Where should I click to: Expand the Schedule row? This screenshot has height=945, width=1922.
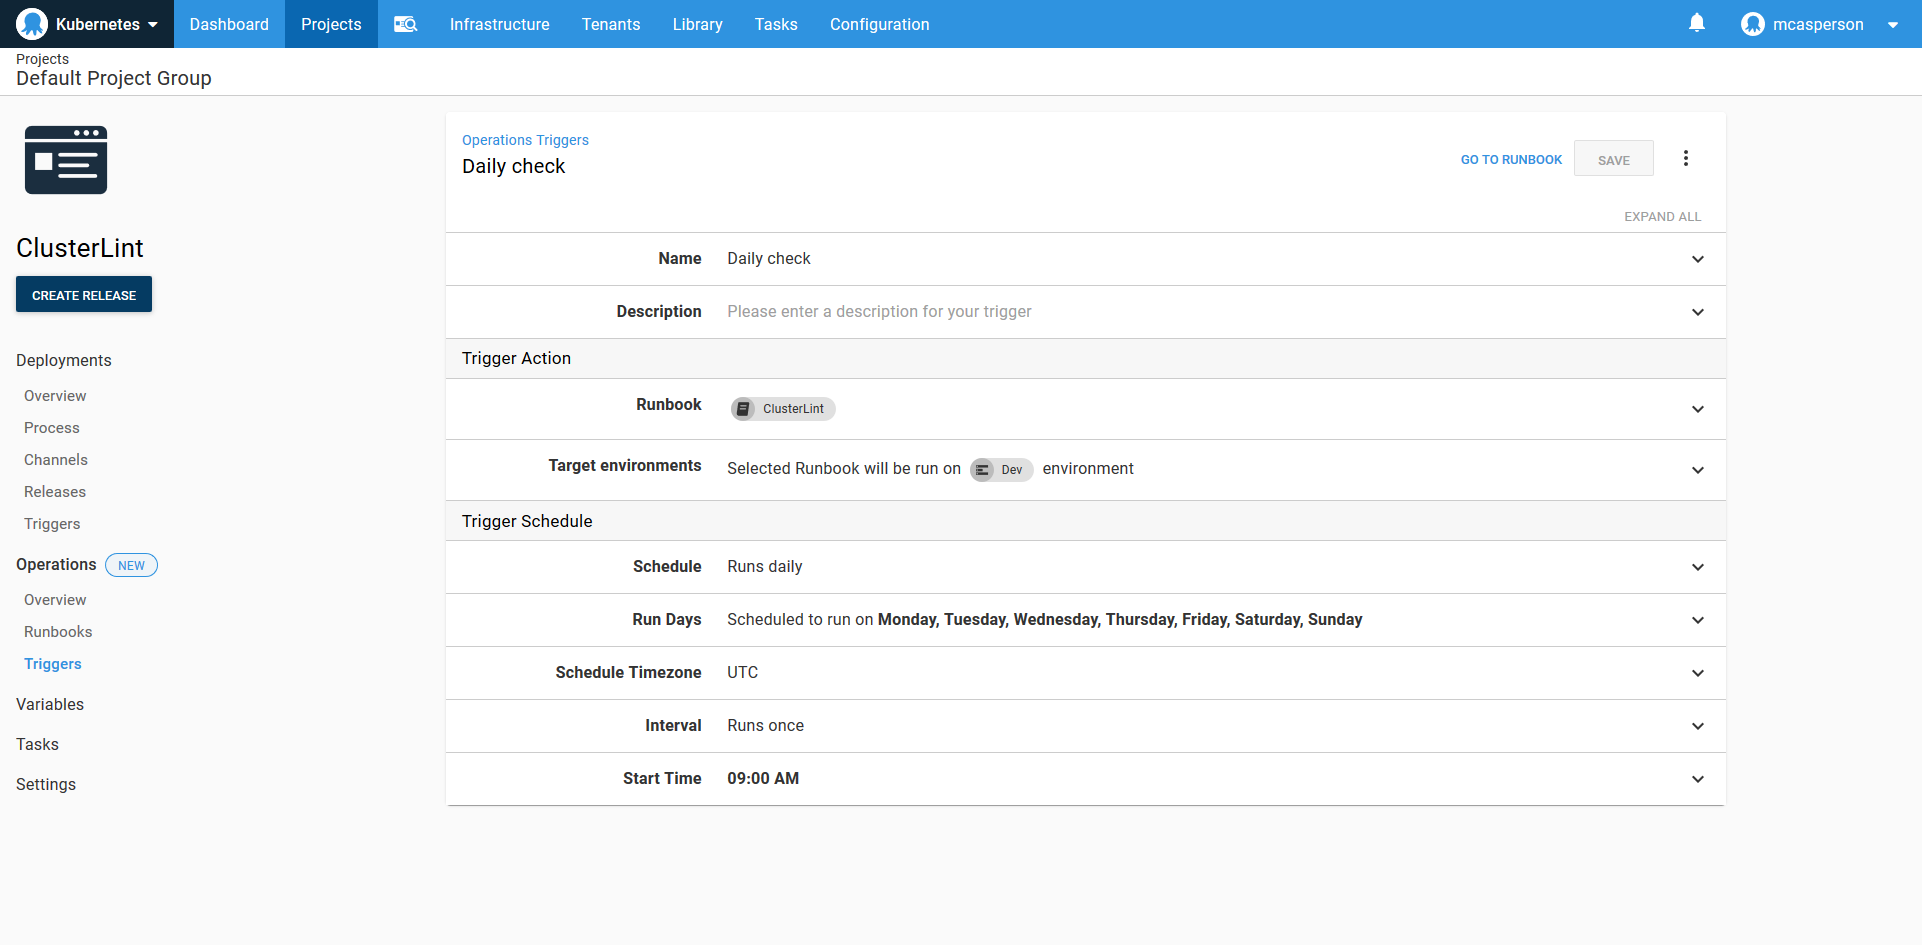click(x=1698, y=567)
